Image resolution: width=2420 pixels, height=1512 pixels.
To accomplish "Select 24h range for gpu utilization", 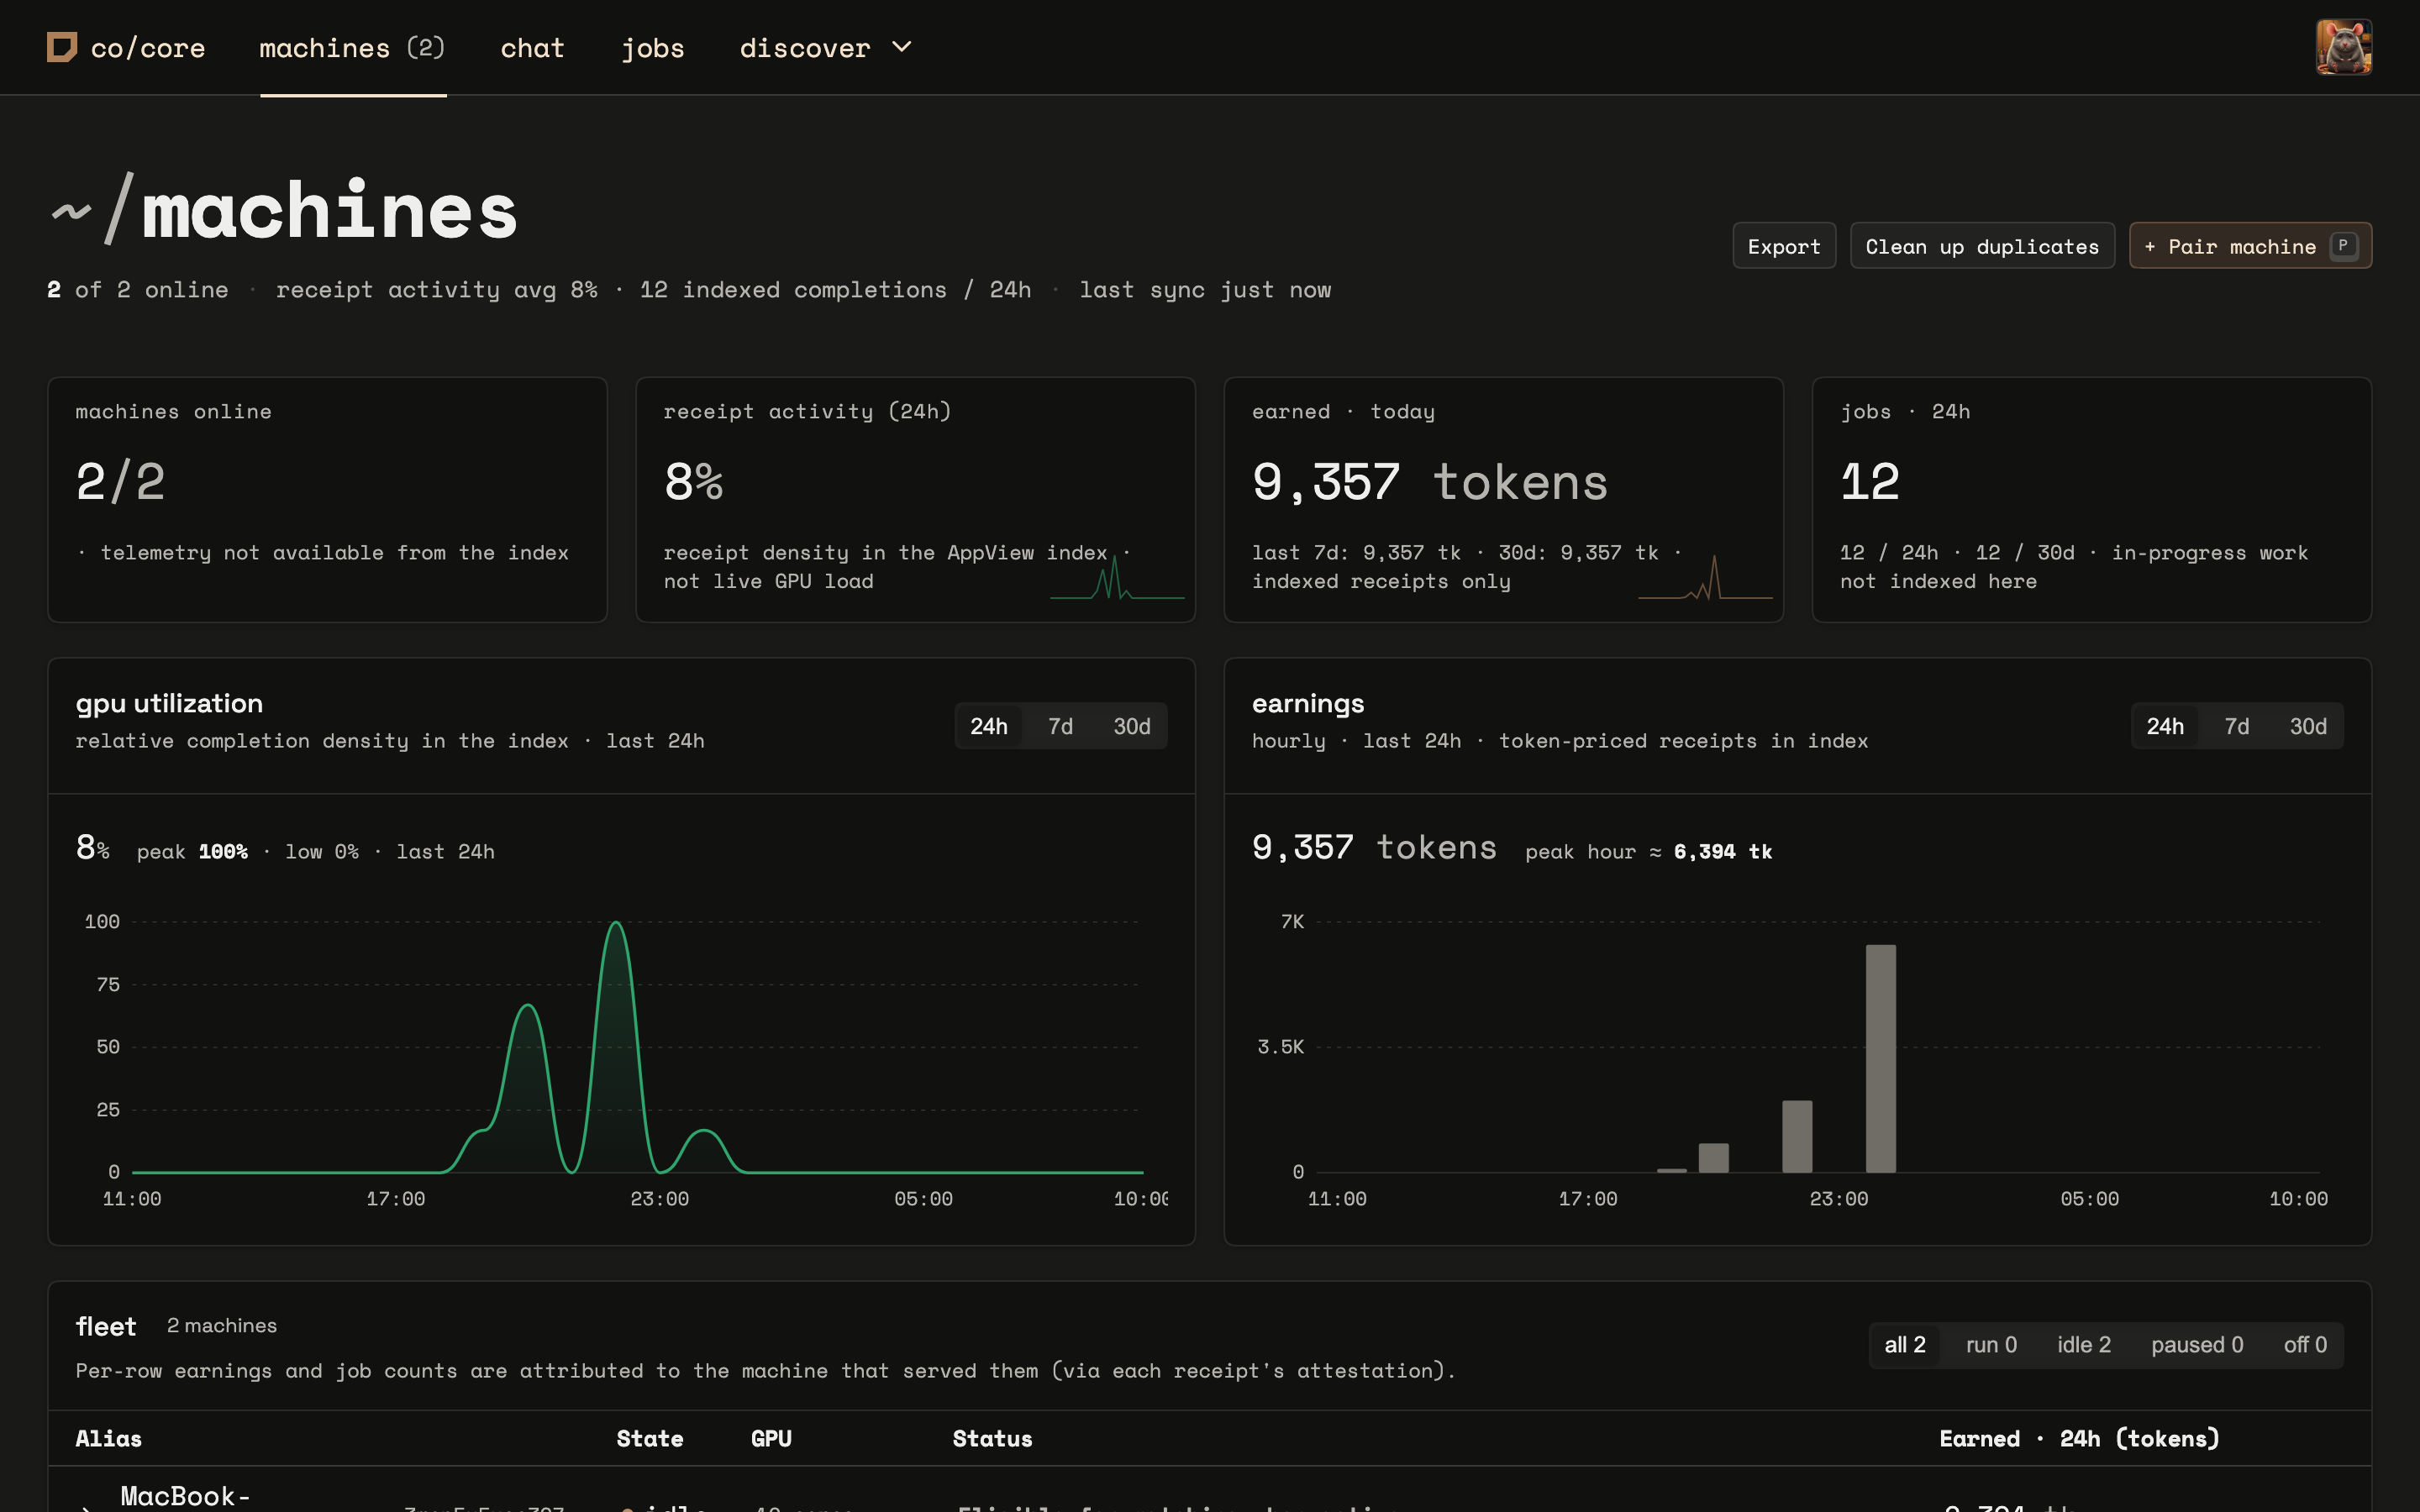I will point(989,726).
